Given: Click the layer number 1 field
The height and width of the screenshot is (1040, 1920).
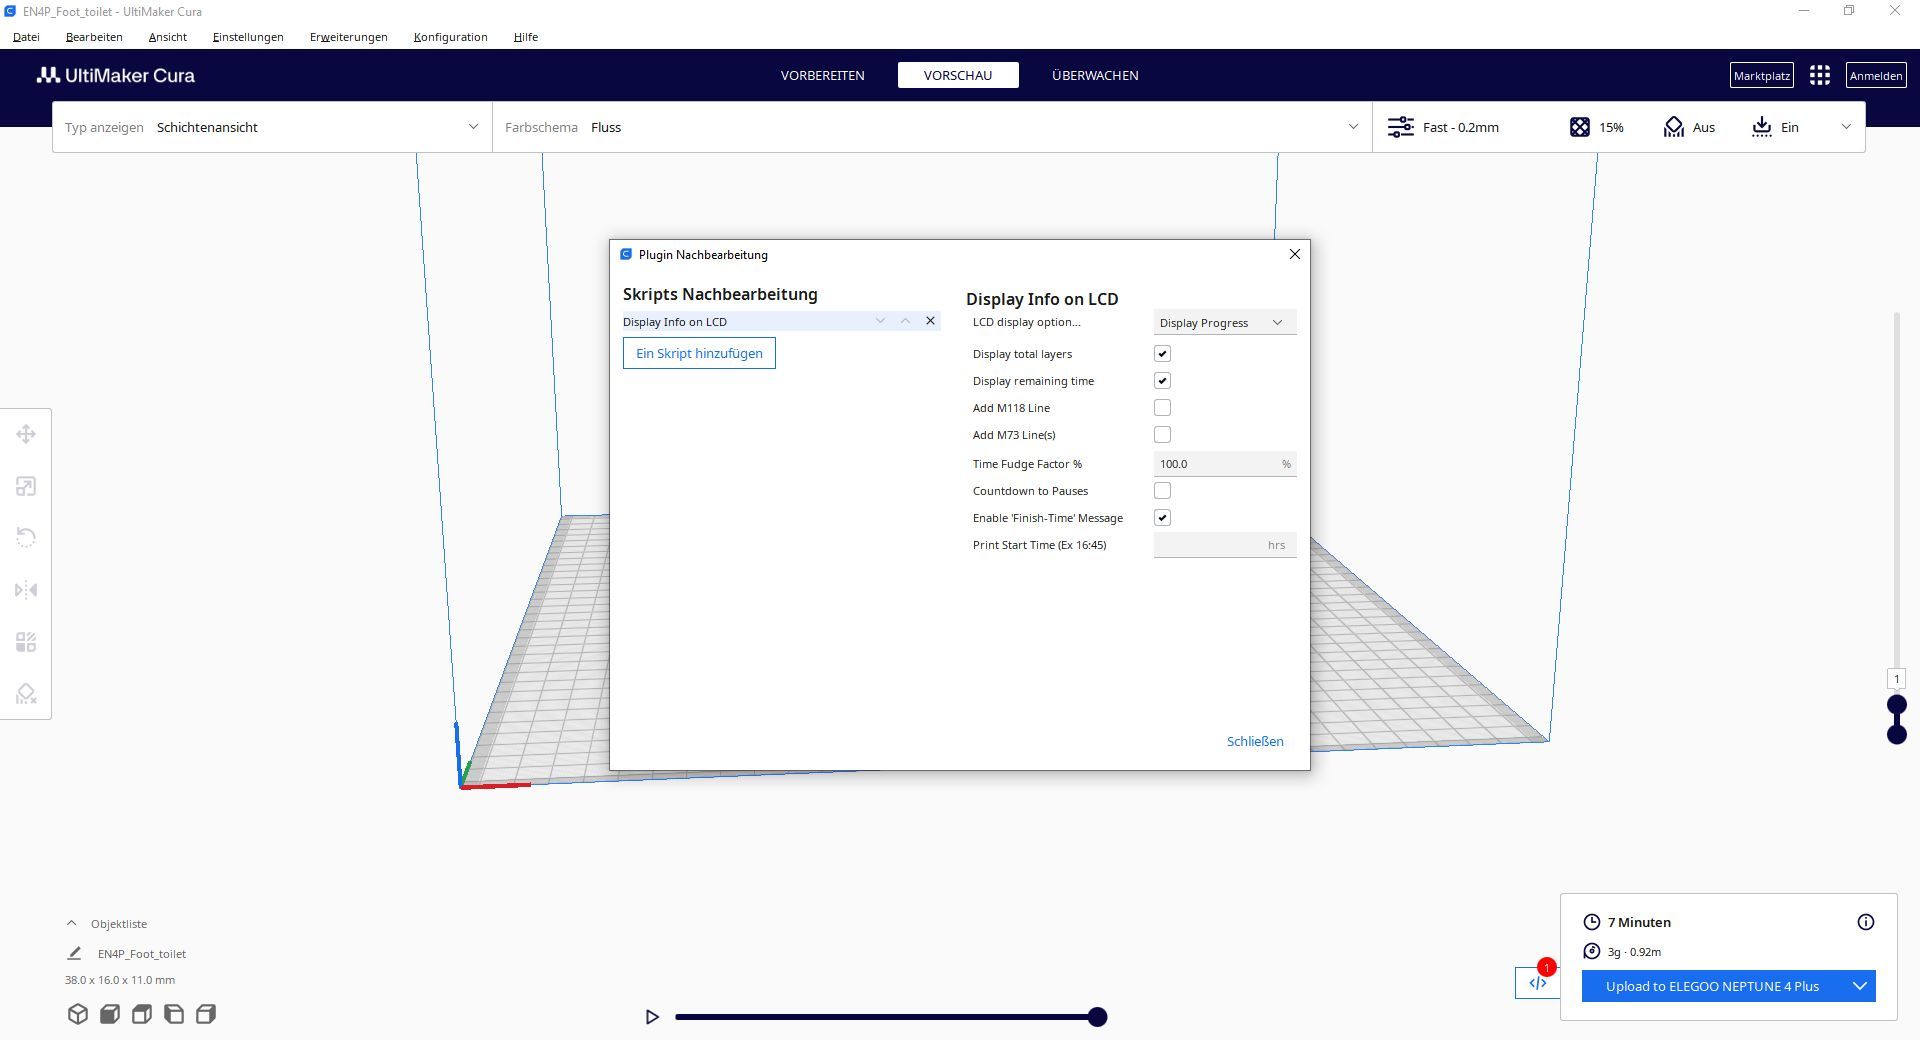Looking at the screenshot, I should 1896,679.
